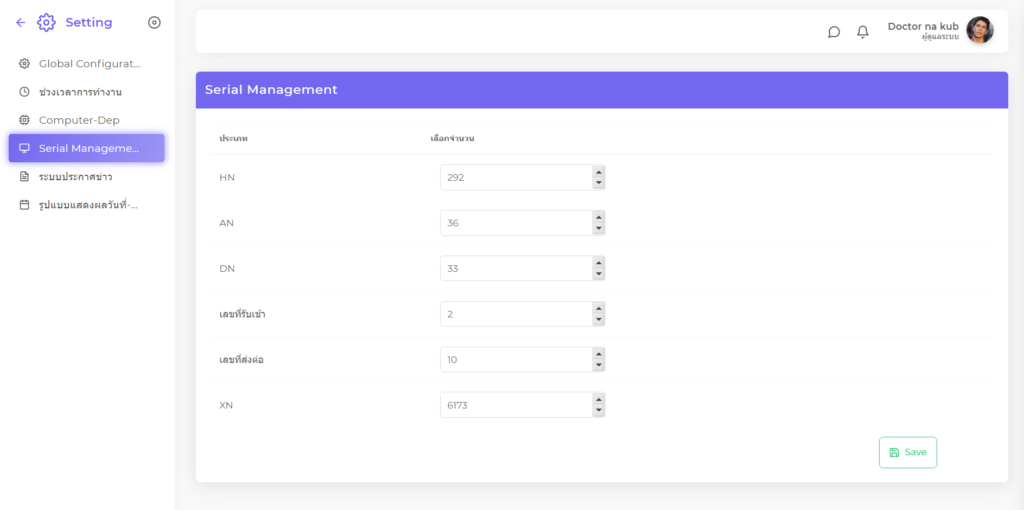Decrease the XN value with down arrow
This screenshot has width=1024, height=510.
[598, 411]
